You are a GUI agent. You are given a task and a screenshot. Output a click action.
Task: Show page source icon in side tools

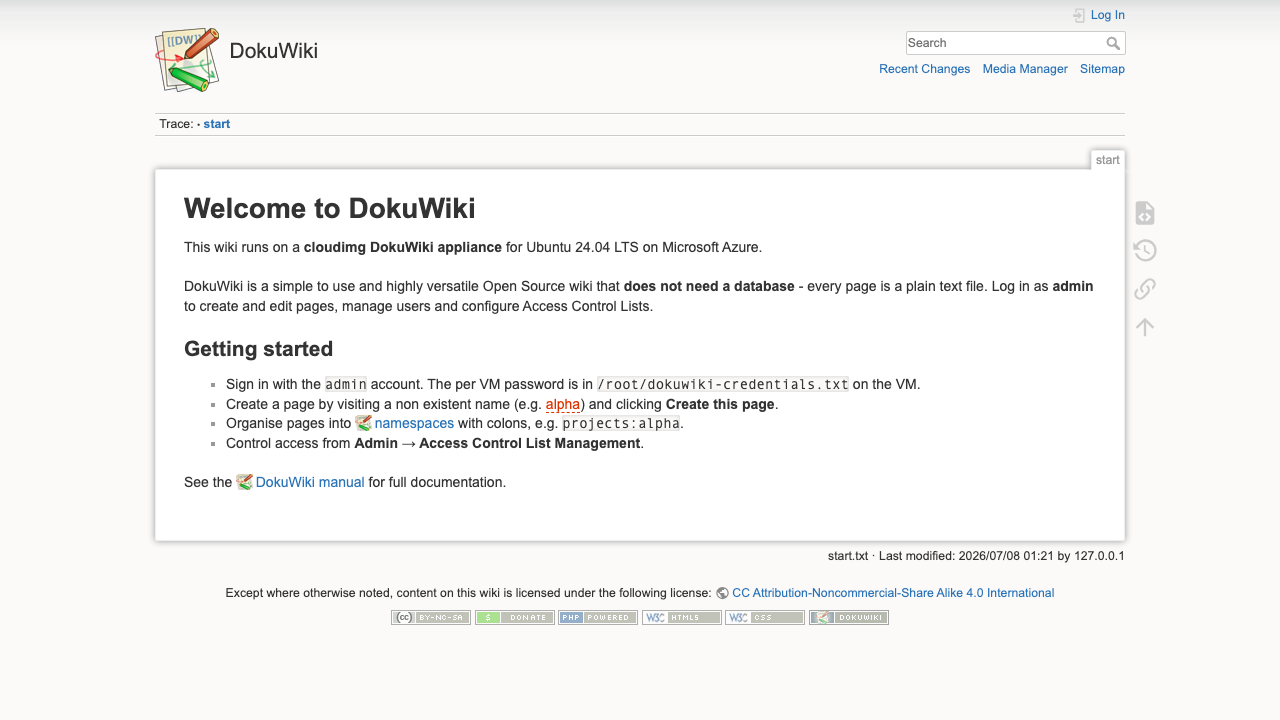[1145, 213]
